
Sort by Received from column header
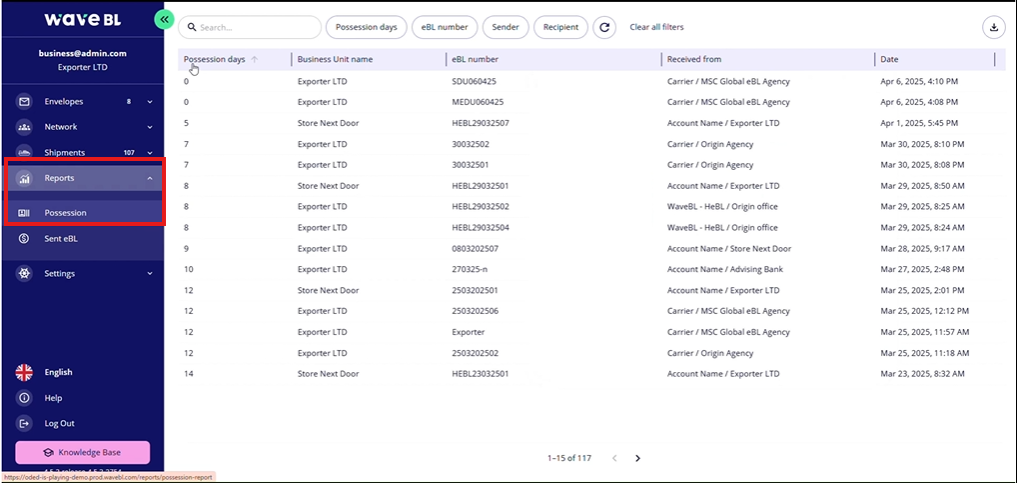pyautogui.click(x=694, y=59)
